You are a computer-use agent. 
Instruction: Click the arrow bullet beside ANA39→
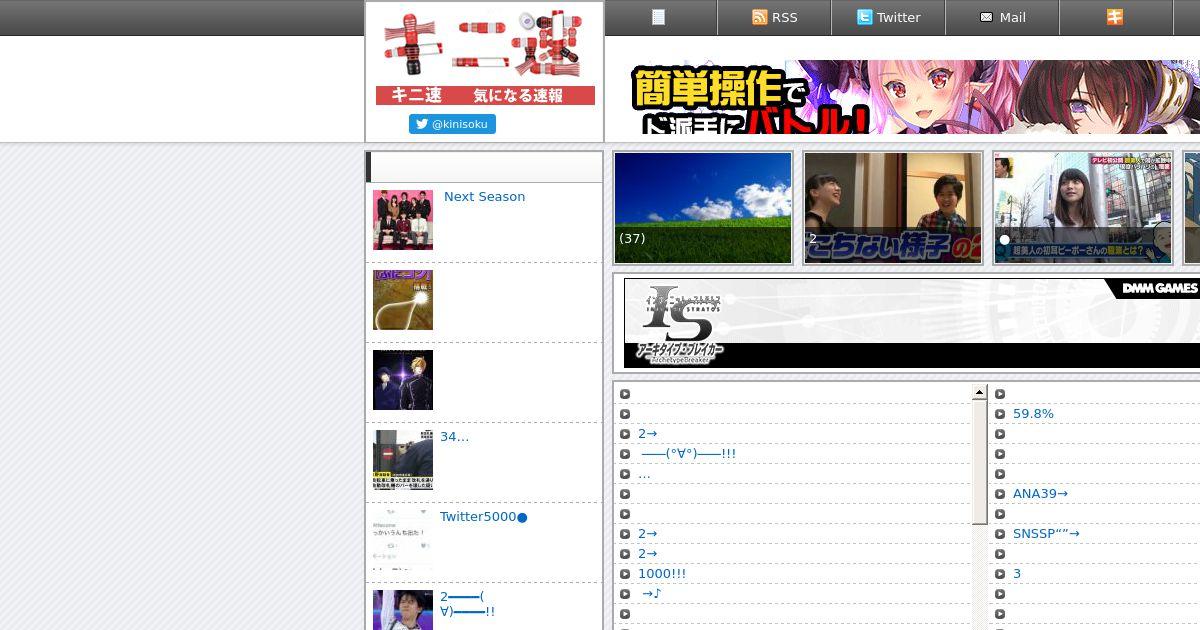coord(1000,494)
